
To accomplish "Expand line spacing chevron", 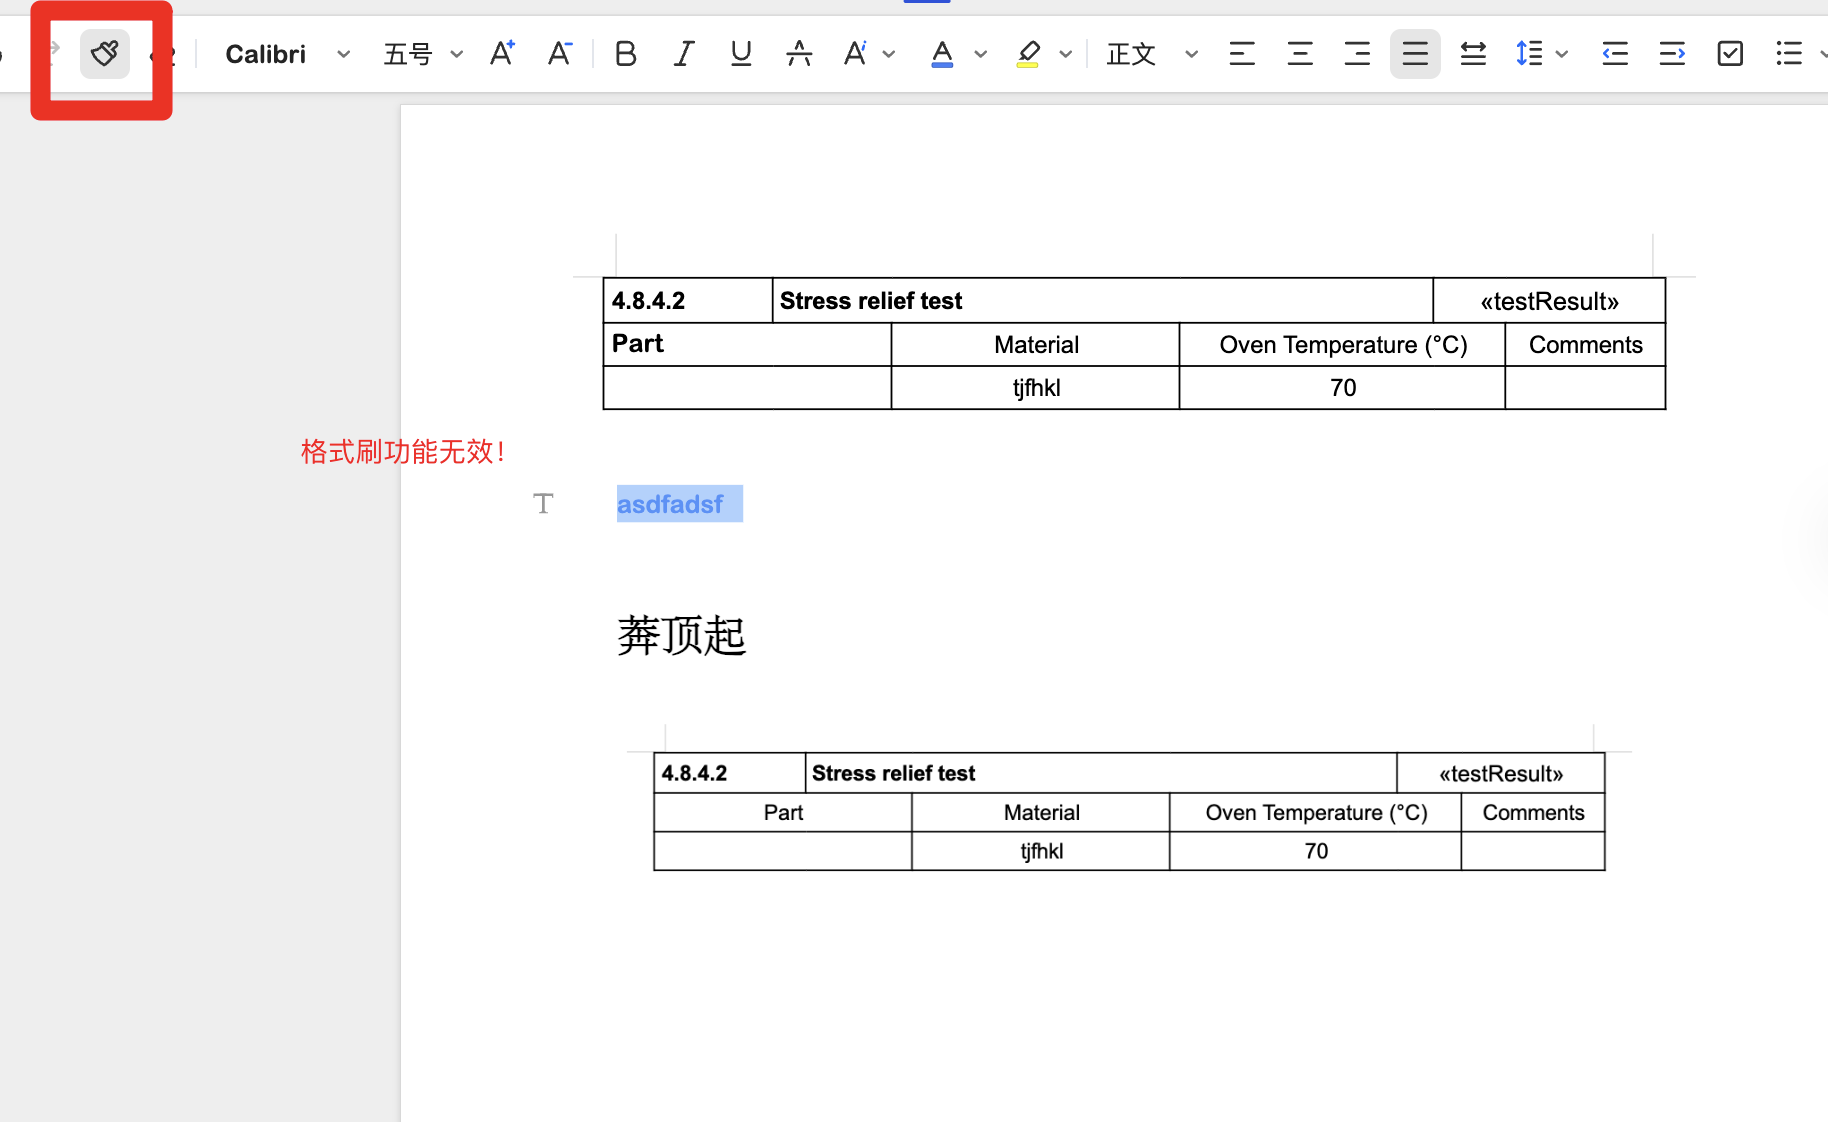I will point(1562,54).
